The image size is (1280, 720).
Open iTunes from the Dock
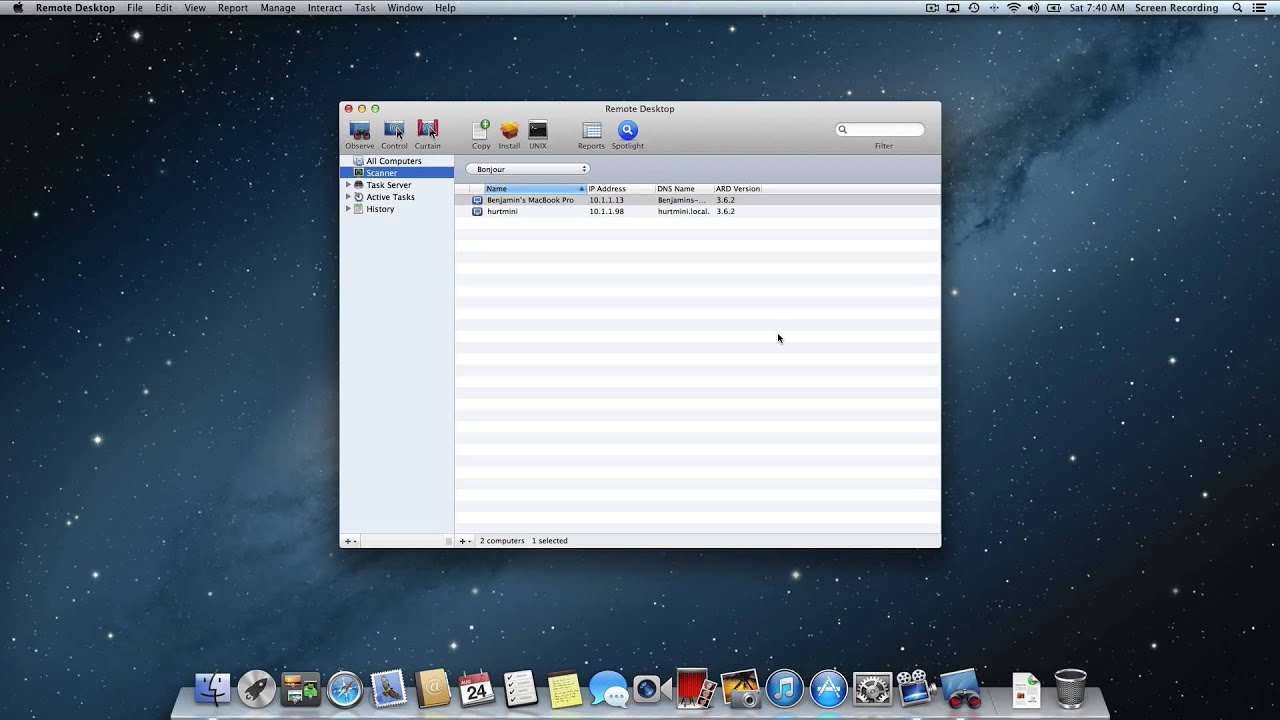785,689
